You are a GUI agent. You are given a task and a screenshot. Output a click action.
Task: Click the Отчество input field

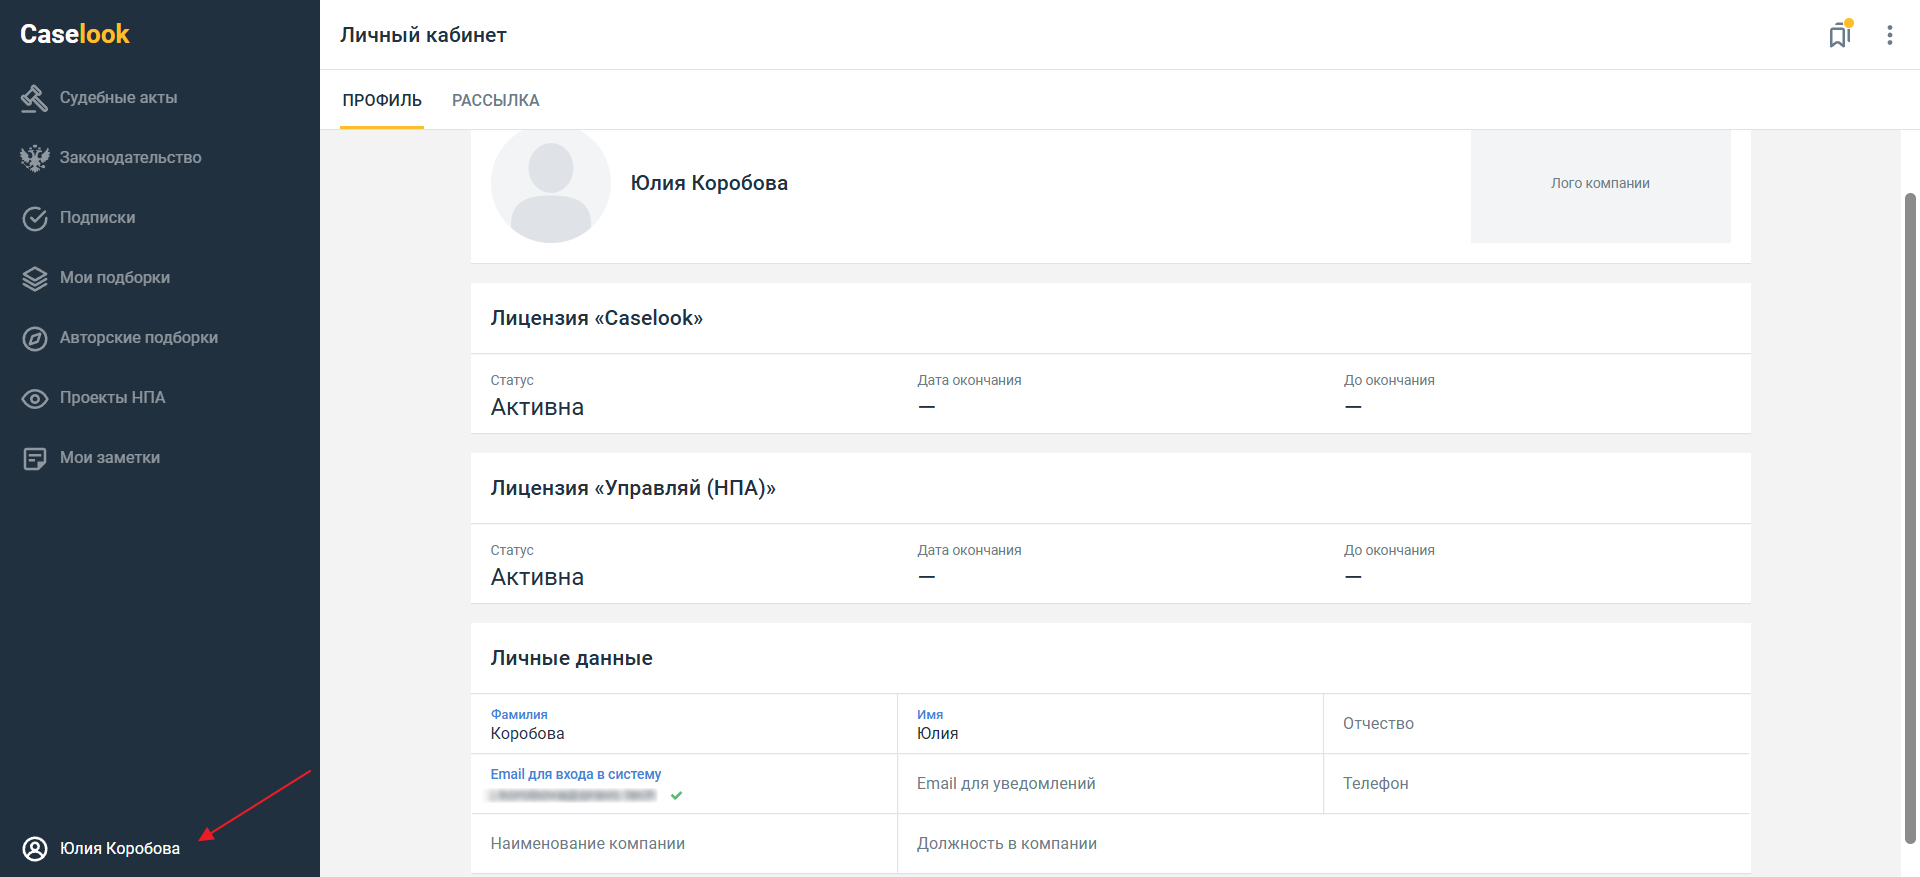pos(1535,724)
